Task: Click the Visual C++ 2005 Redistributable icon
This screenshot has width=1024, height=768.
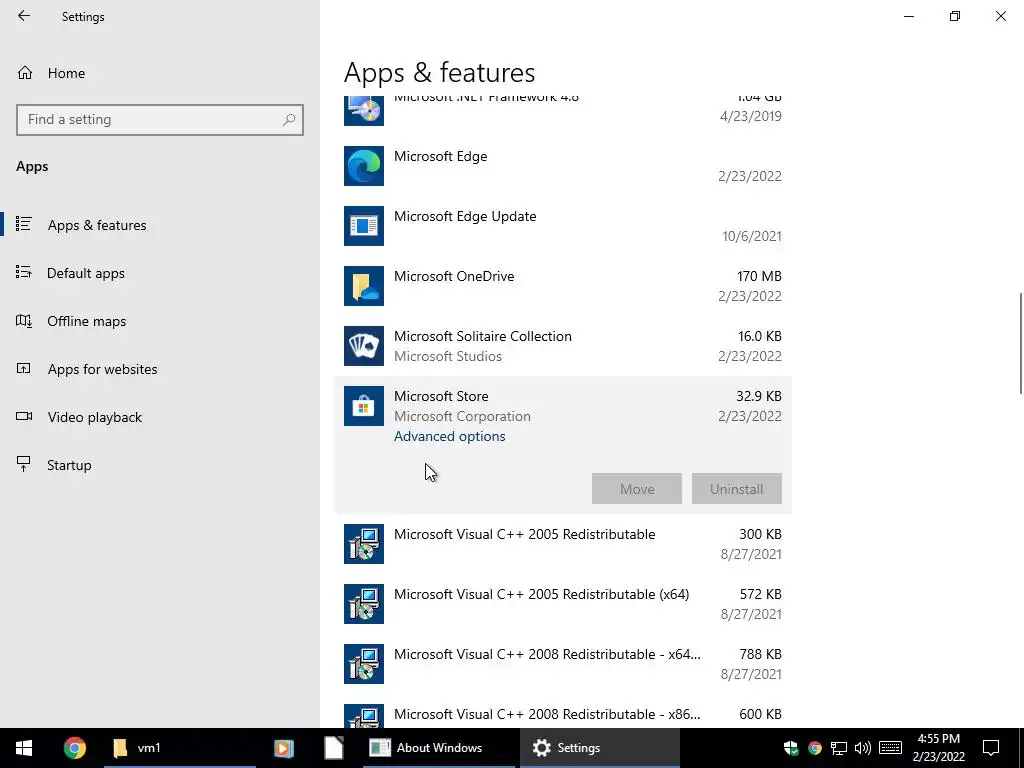Action: click(364, 544)
